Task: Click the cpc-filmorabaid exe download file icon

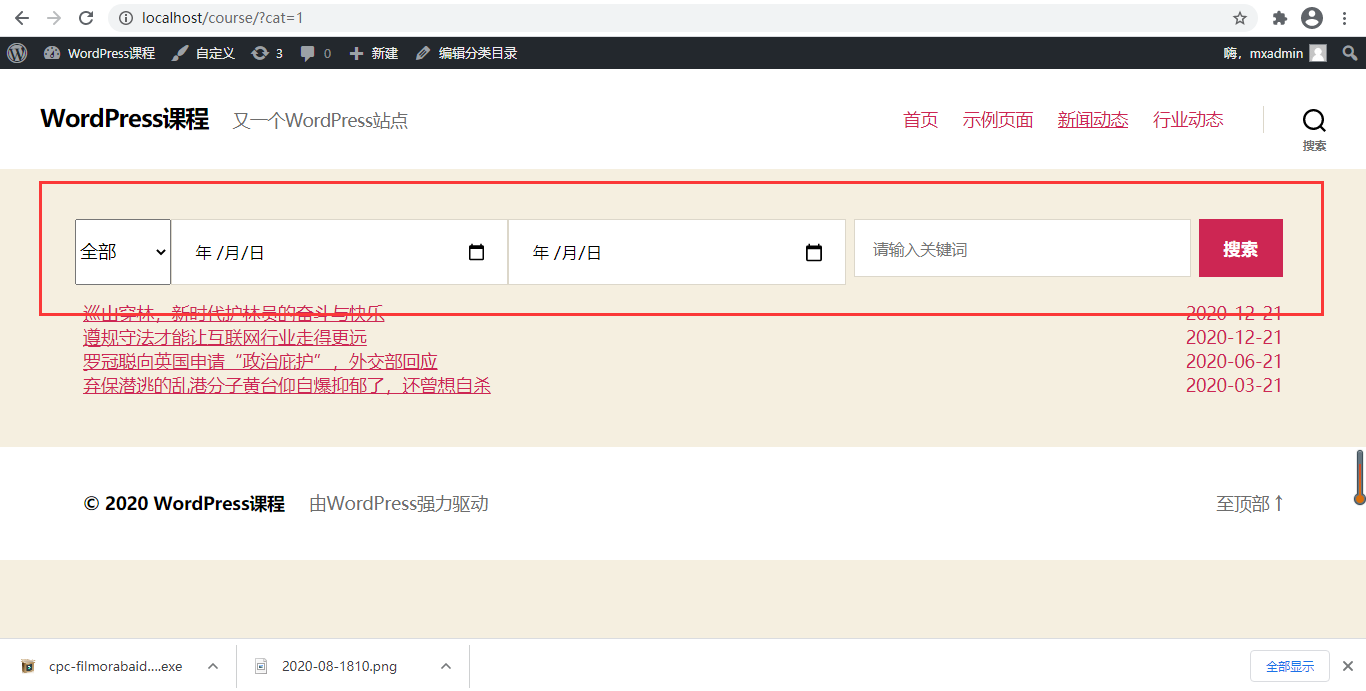Action: pyautogui.click(x=28, y=666)
